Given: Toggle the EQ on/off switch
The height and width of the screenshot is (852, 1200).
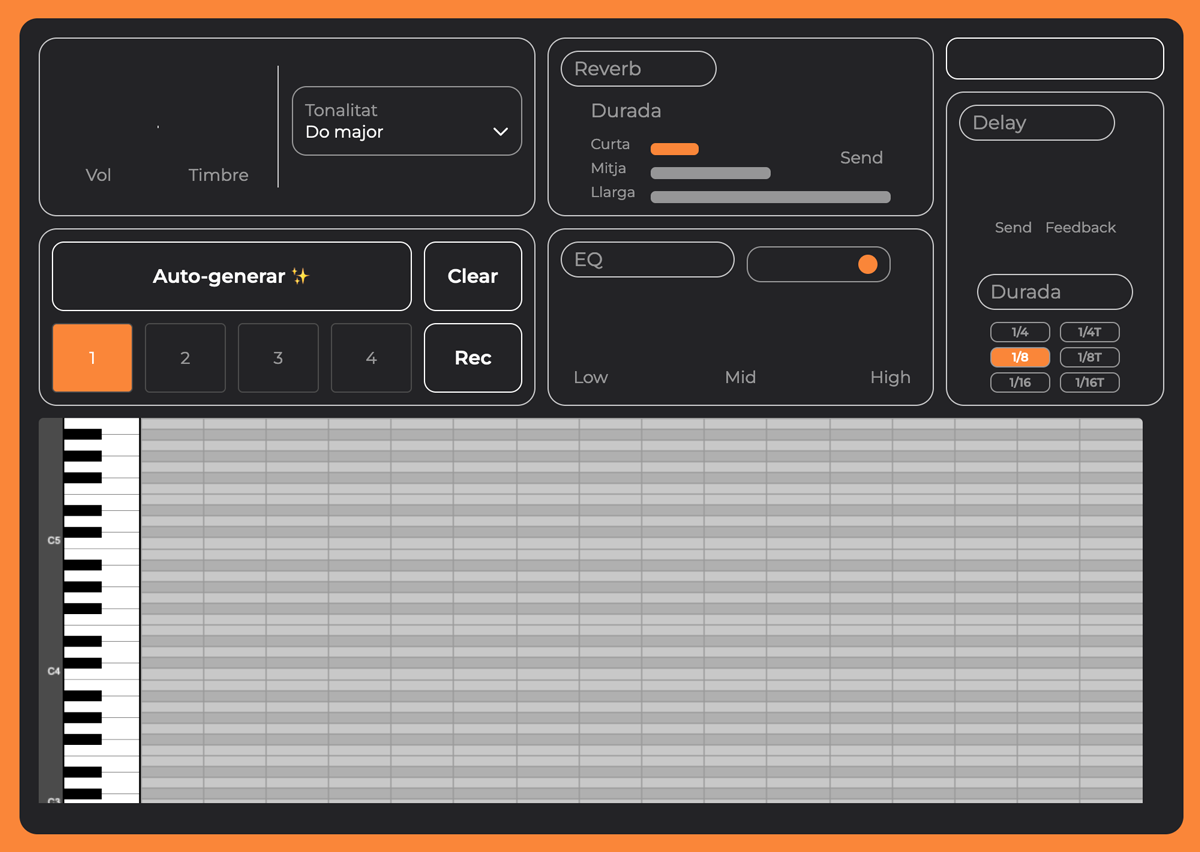Looking at the screenshot, I should [818, 264].
